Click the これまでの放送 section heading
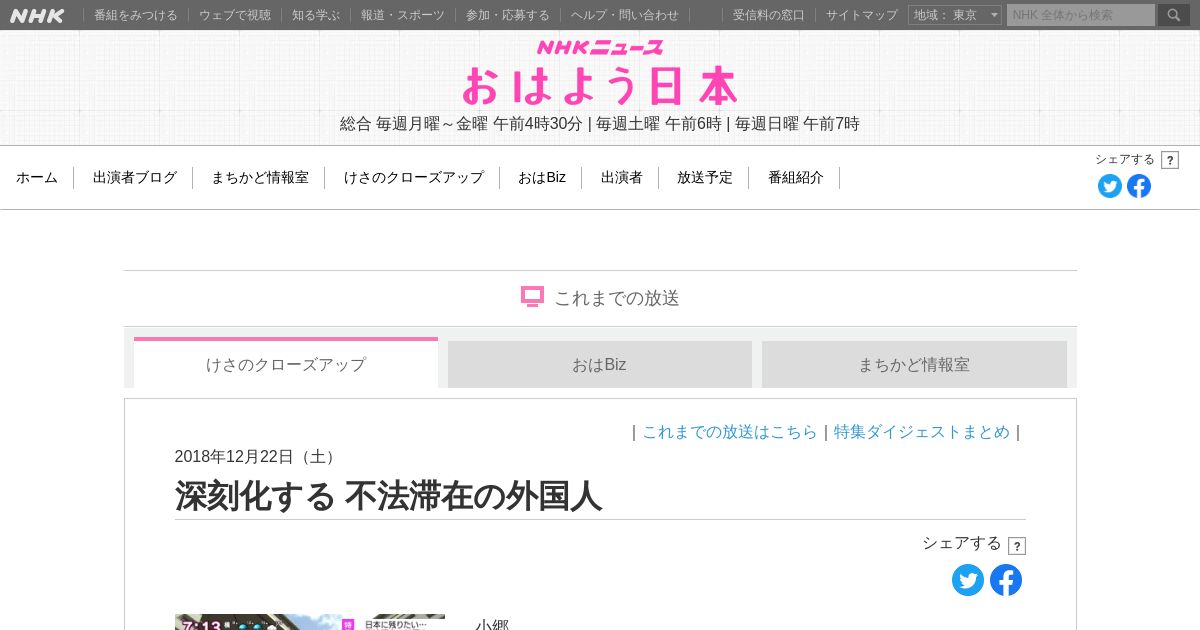The image size is (1200, 630). click(x=617, y=298)
